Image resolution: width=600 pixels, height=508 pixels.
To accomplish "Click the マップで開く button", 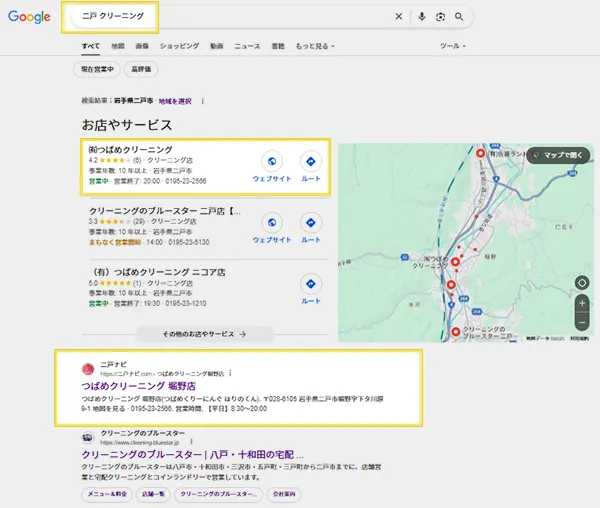I will coord(558,155).
